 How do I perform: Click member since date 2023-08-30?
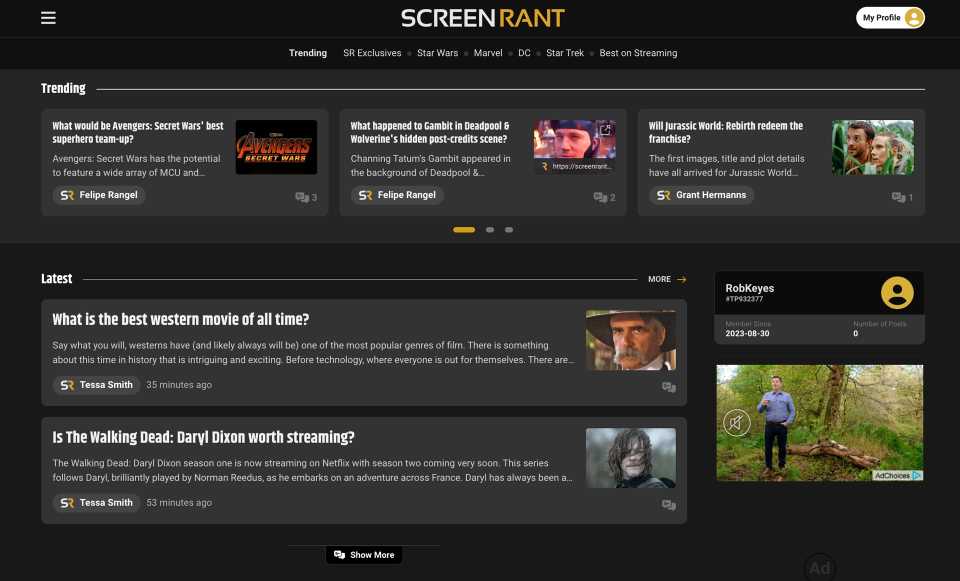point(747,333)
